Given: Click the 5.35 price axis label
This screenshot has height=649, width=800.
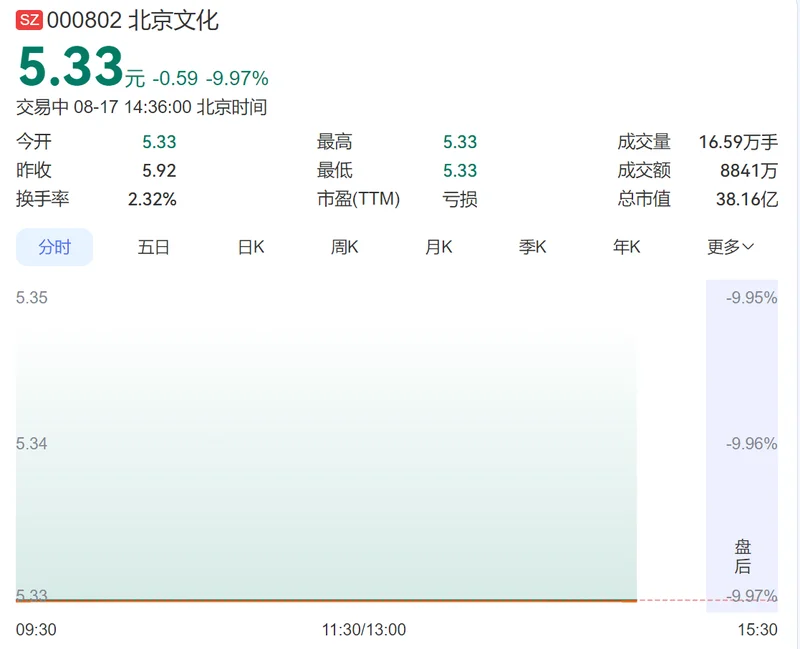Looking at the screenshot, I should (x=32, y=297).
